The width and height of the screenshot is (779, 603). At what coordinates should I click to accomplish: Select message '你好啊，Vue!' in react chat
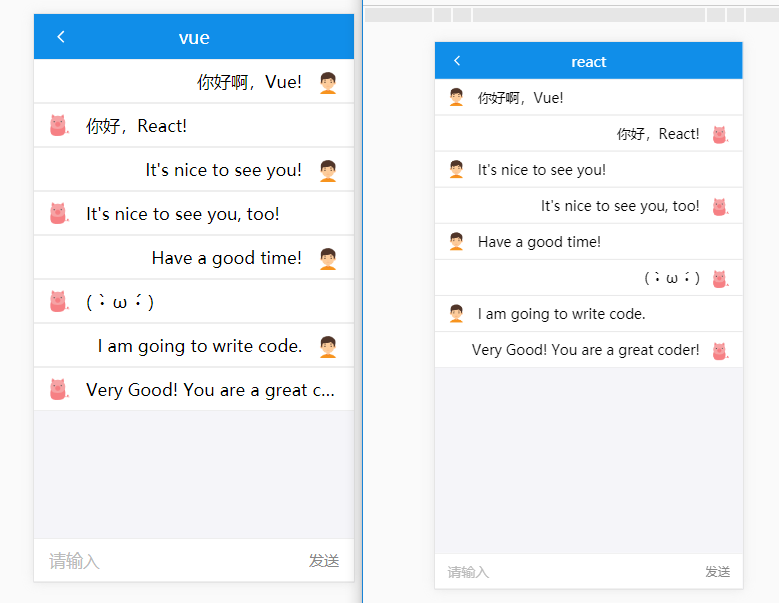(x=521, y=98)
